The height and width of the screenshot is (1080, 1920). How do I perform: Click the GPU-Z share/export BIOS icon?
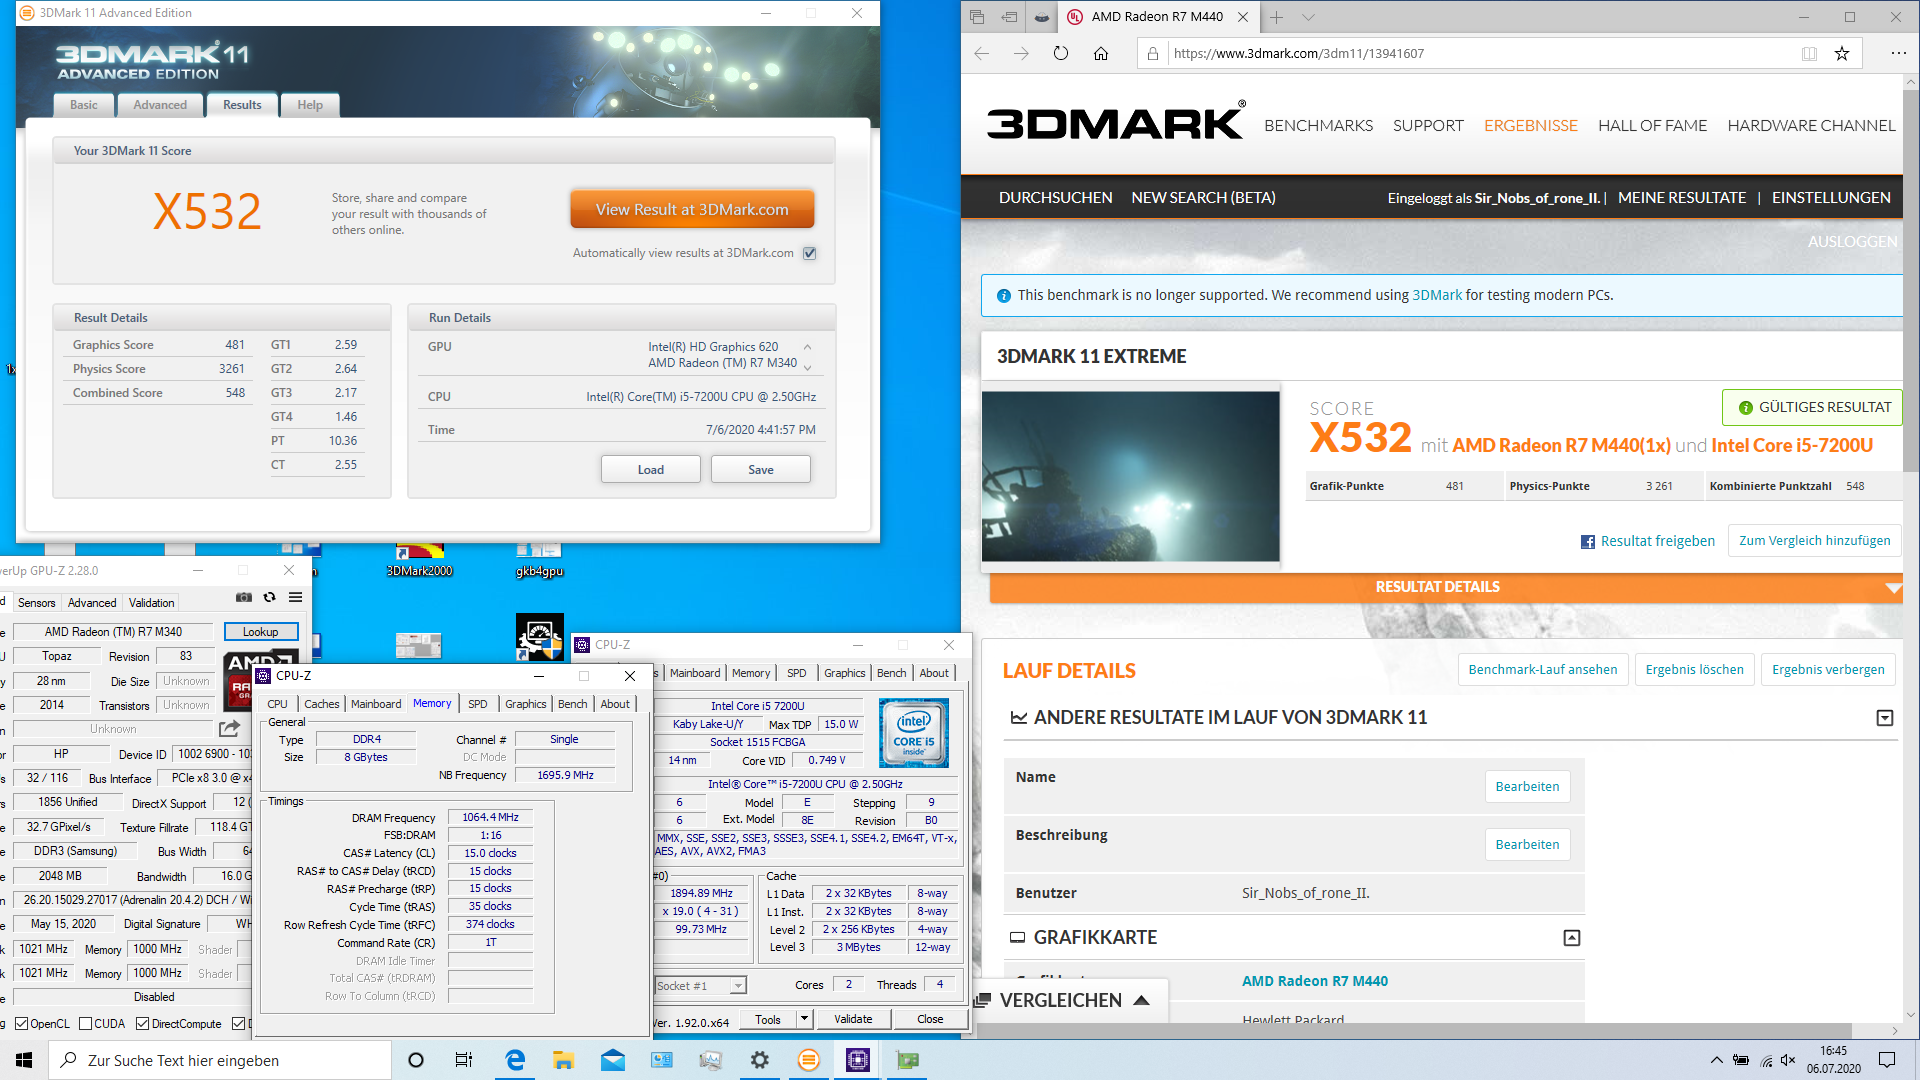click(x=230, y=729)
